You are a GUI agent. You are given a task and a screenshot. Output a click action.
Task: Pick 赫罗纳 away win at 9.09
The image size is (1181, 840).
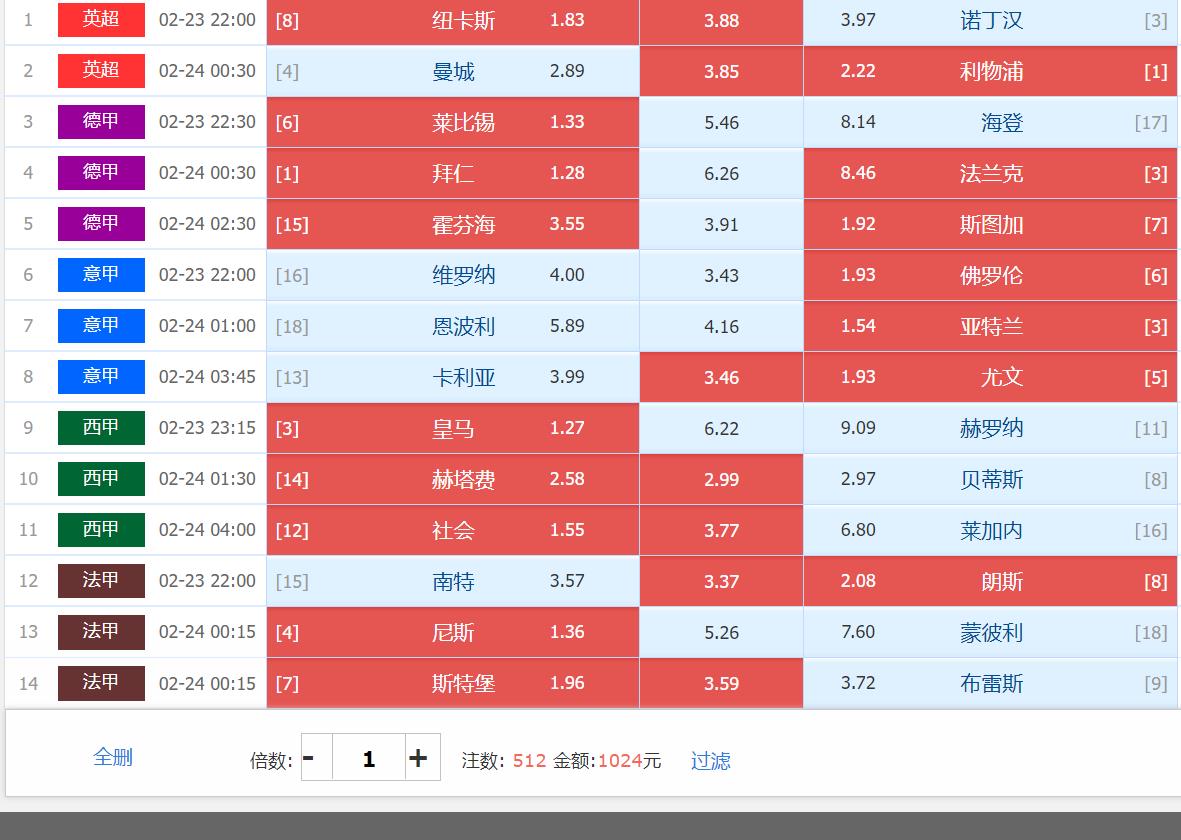(990, 428)
